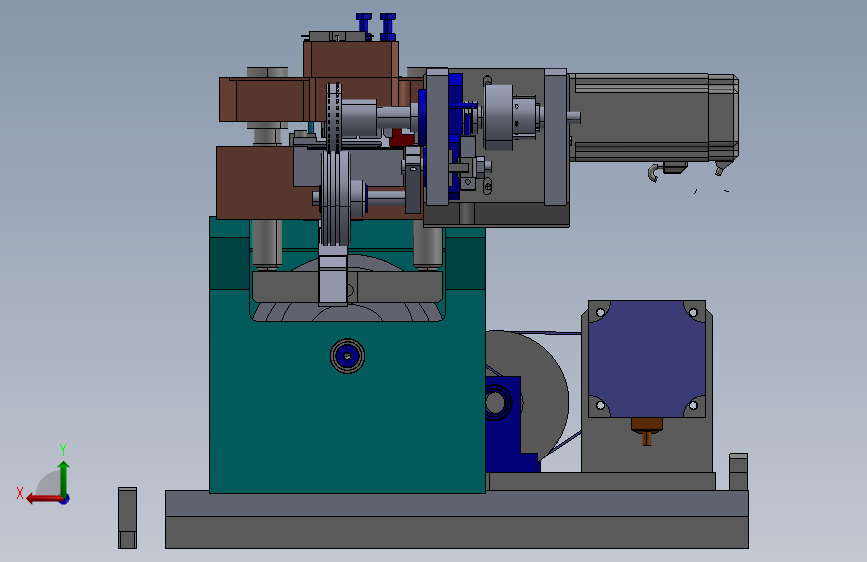
Task: Select the gray cylindrical coupling near servo motor
Action: tap(499, 117)
